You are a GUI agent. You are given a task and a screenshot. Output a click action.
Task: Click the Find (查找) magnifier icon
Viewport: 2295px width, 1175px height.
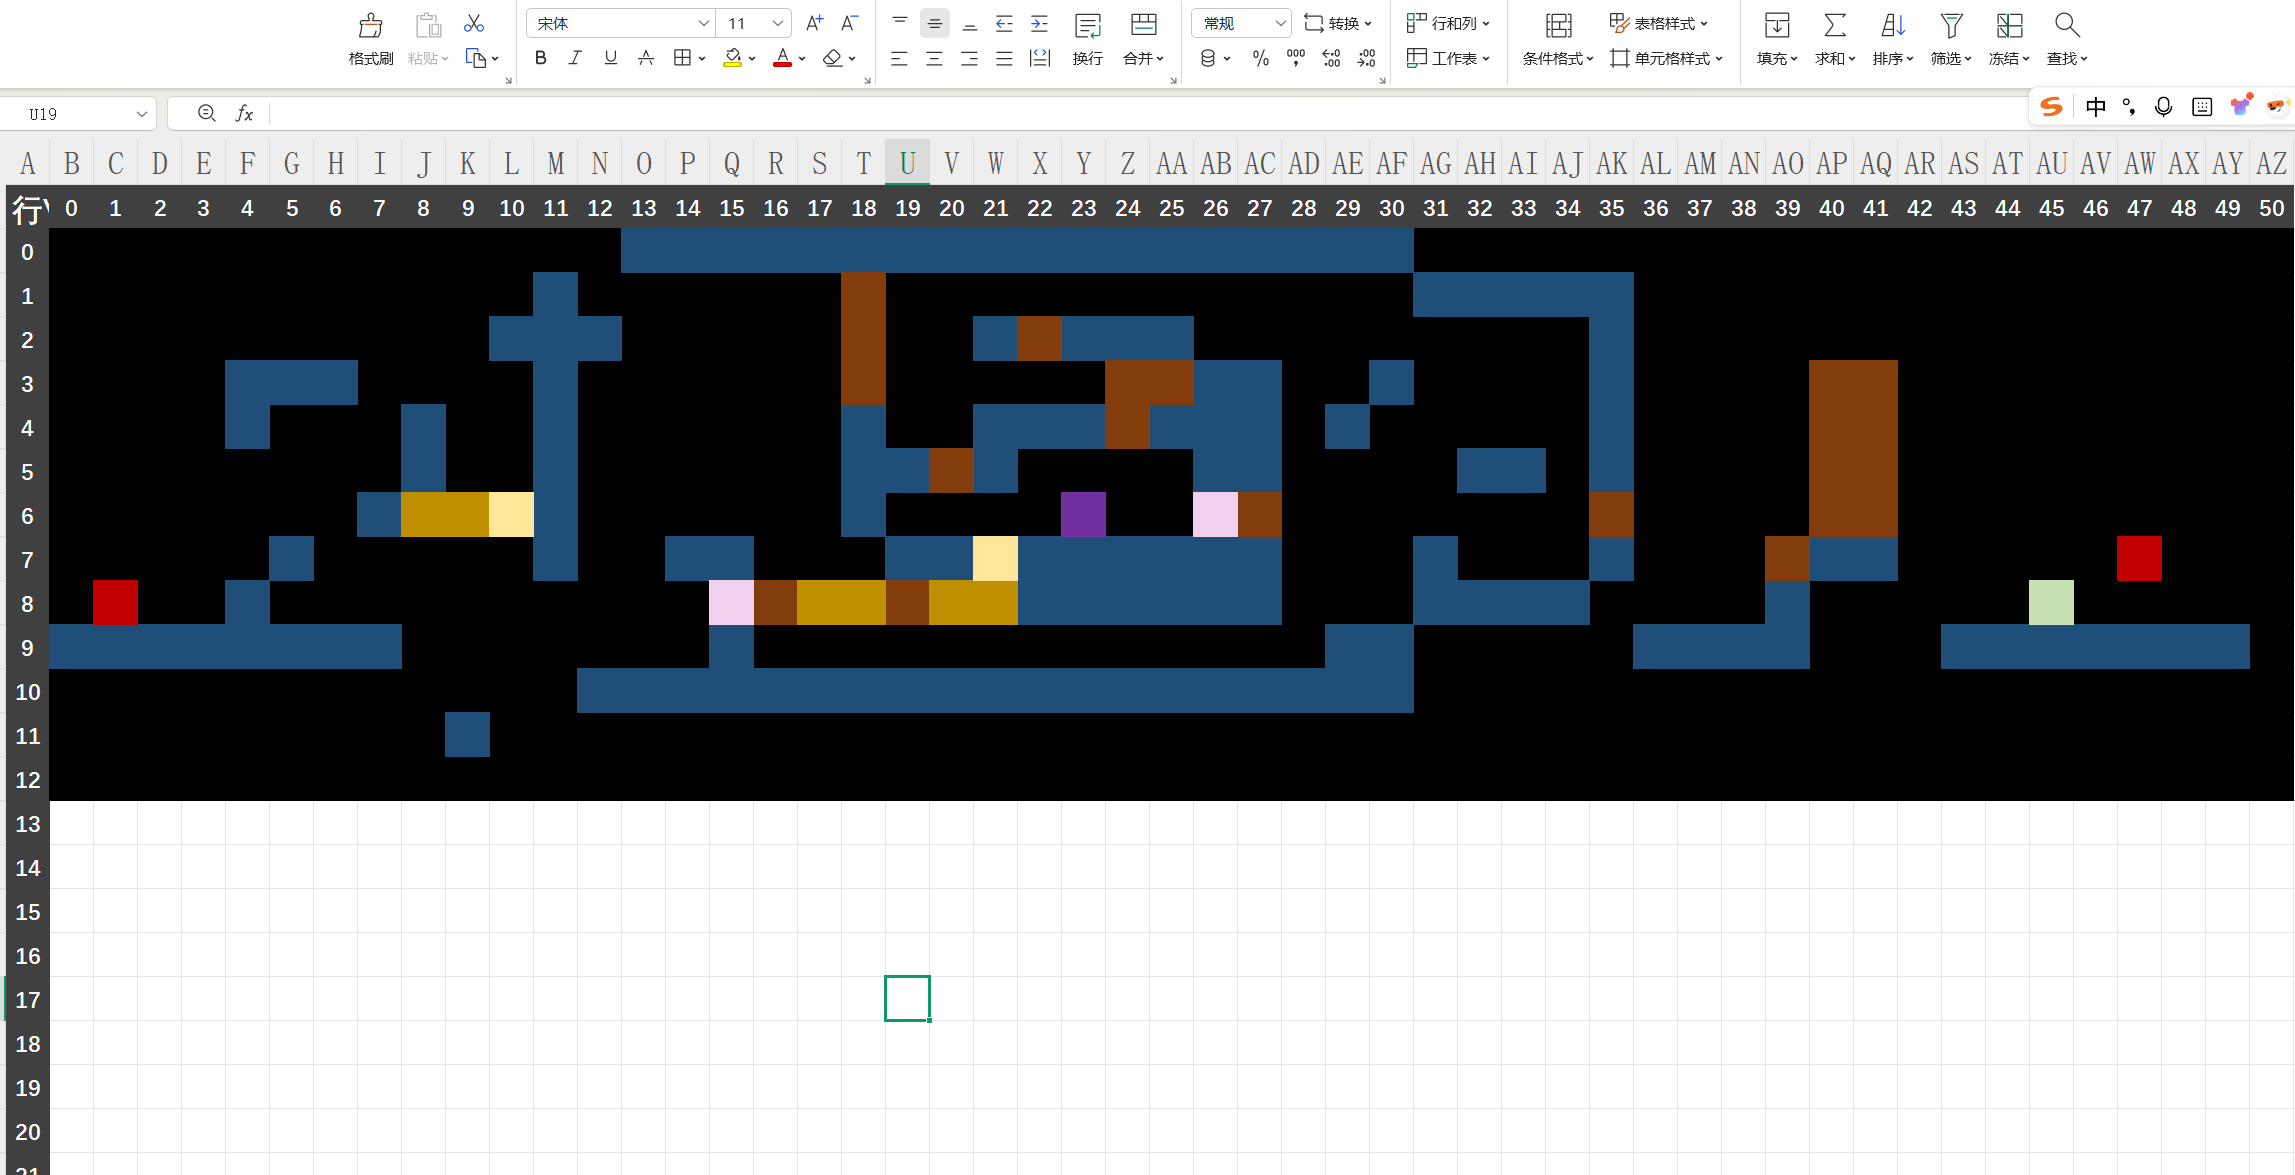click(2067, 25)
